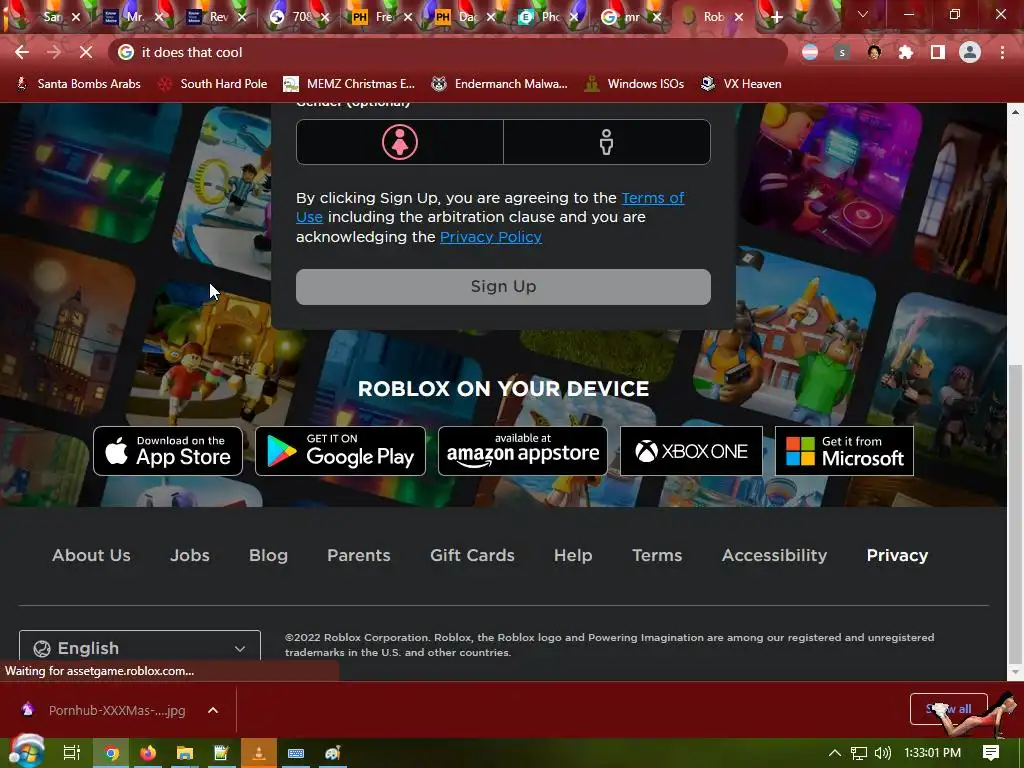Open the Privacy Policy link

(x=490, y=237)
